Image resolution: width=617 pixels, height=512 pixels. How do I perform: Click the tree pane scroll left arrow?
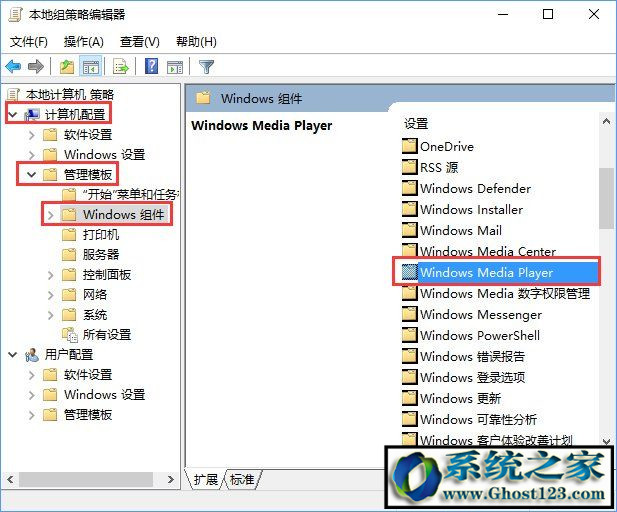pos(10,479)
